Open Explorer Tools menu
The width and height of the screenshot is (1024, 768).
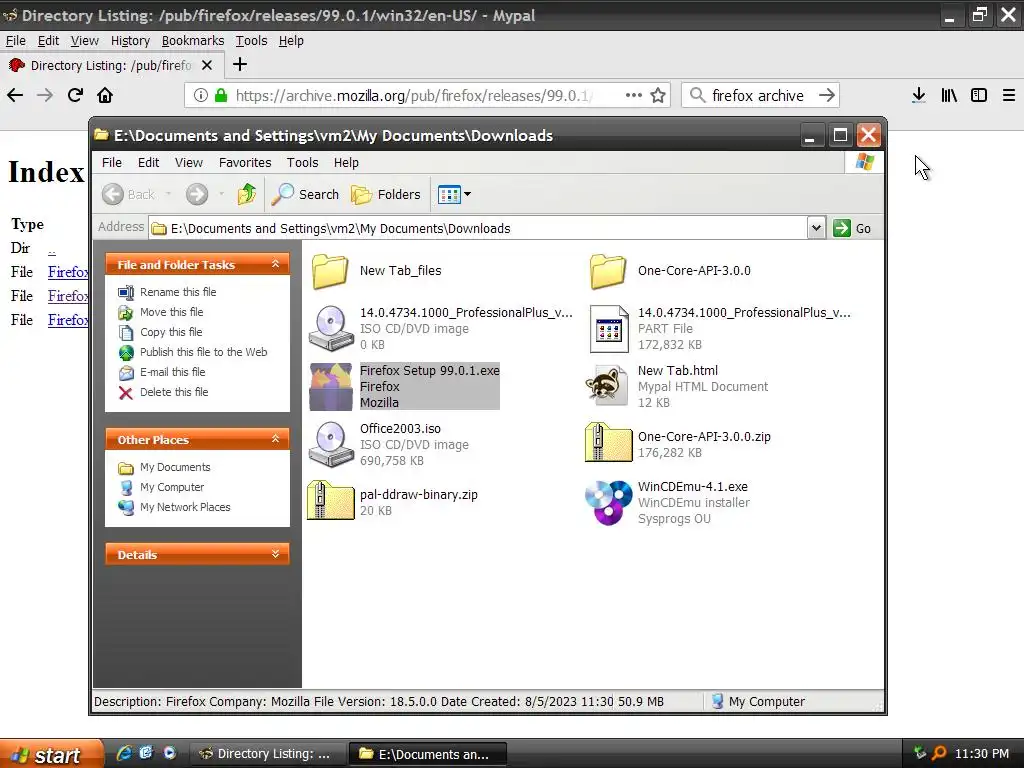[x=302, y=162]
